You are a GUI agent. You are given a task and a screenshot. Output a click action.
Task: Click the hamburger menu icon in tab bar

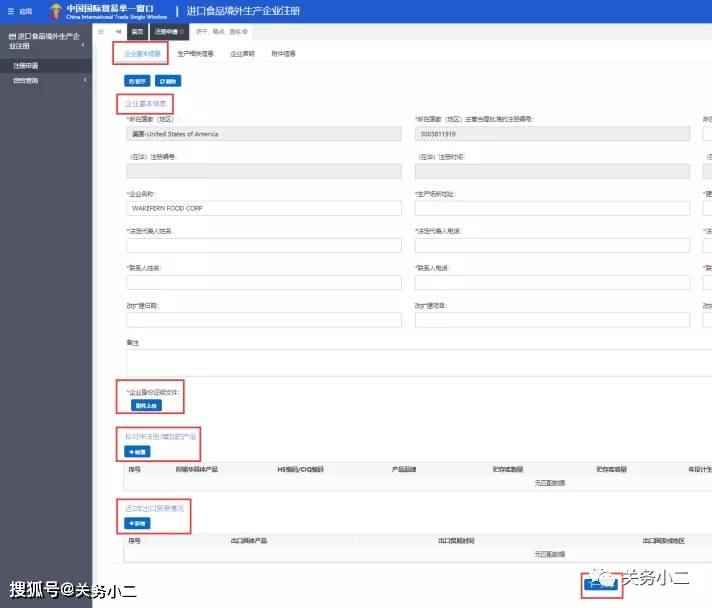[x=102, y=32]
